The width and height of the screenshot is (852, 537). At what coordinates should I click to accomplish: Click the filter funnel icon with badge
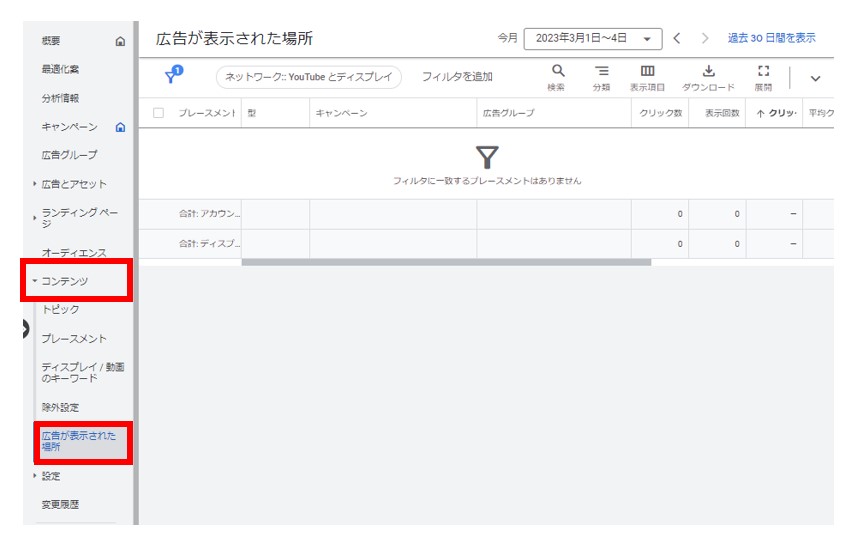(173, 74)
